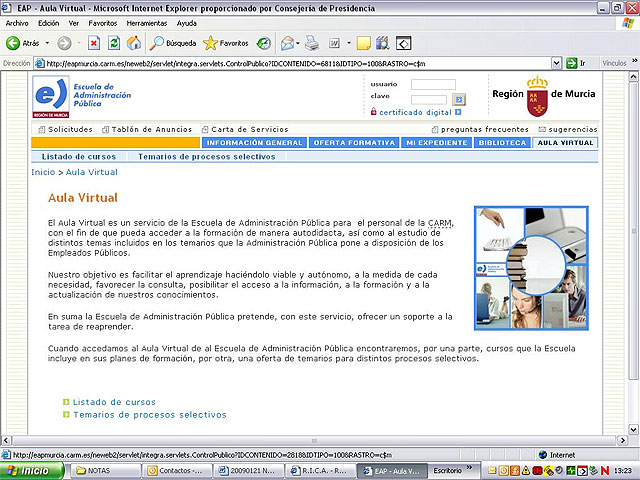Click the Inicio breadcrumb link
Viewport: 640px width, 480px height.
(x=43, y=172)
